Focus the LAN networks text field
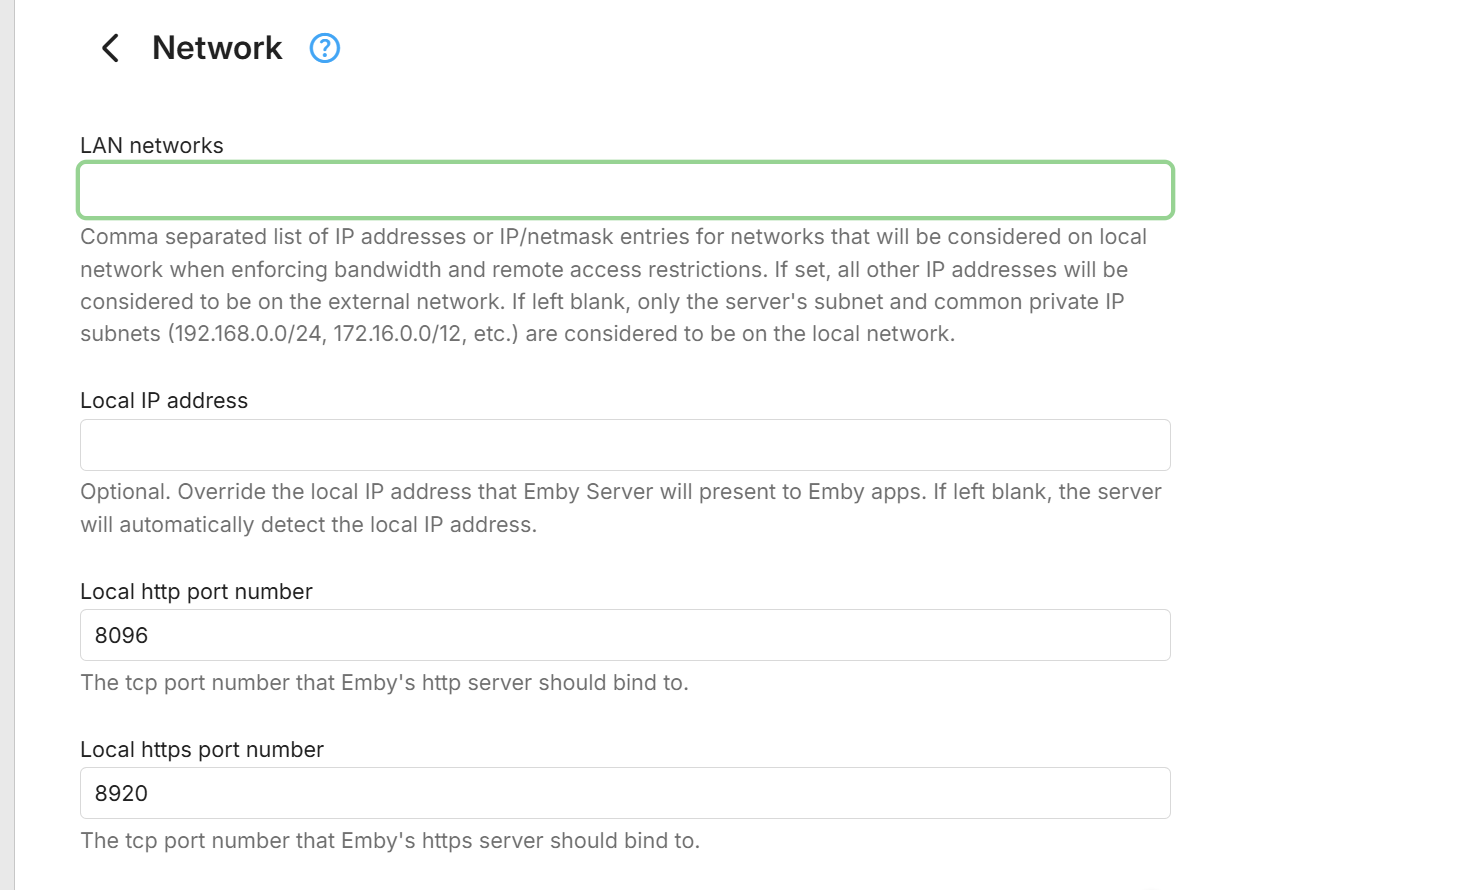The height and width of the screenshot is (890, 1466). click(x=625, y=190)
